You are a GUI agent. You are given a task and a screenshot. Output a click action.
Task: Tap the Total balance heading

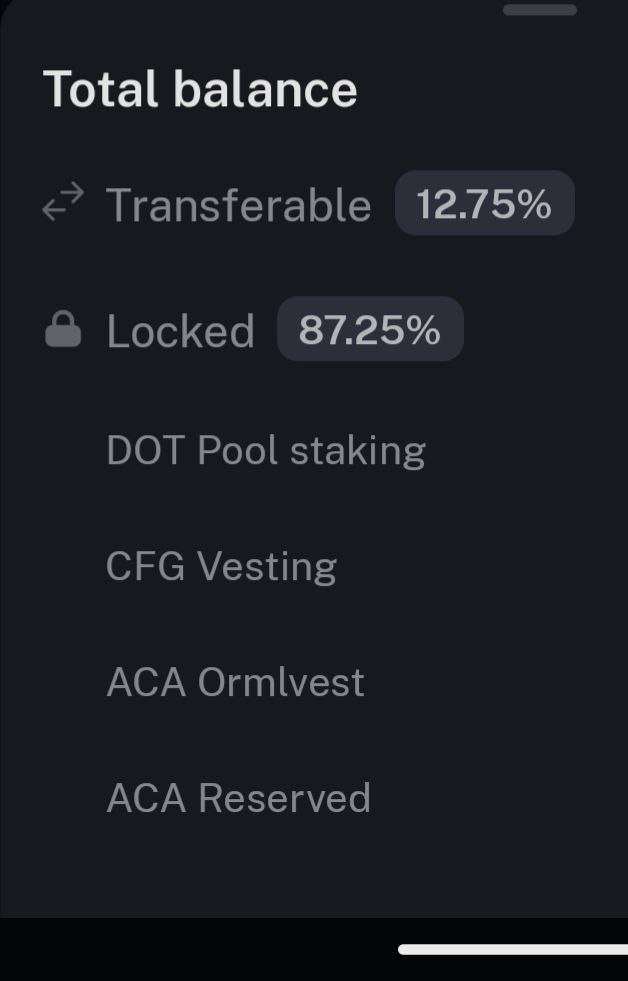(200, 89)
